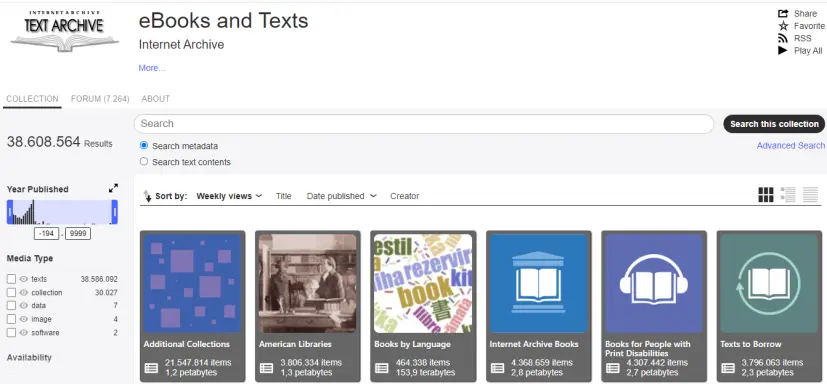This screenshot has height=384, width=827.
Task: Check the image media type box
Action: click(11, 319)
